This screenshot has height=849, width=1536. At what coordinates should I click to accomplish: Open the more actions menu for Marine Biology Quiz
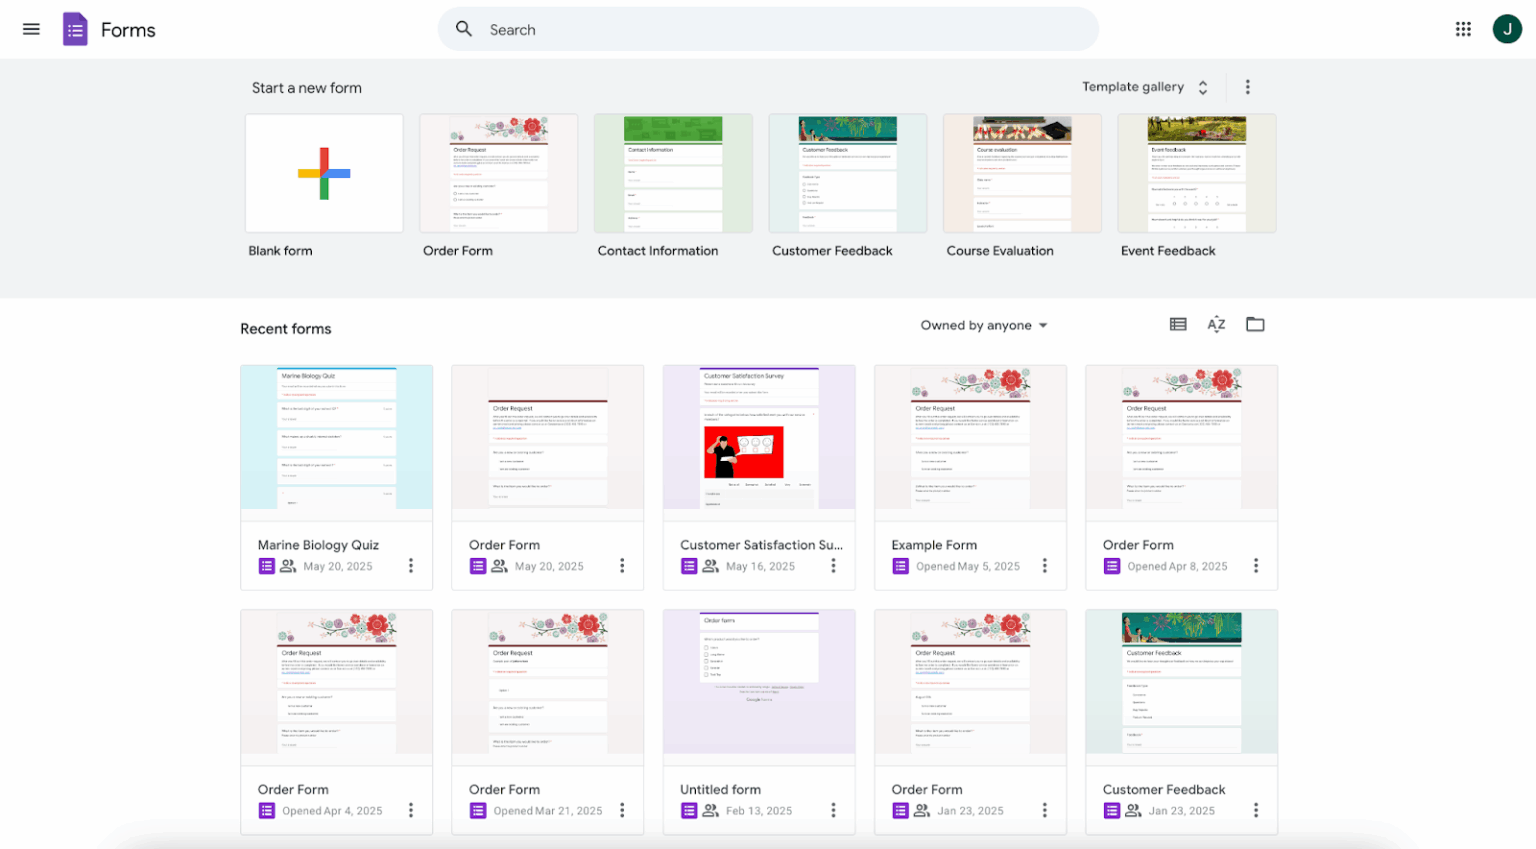[411, 565]
